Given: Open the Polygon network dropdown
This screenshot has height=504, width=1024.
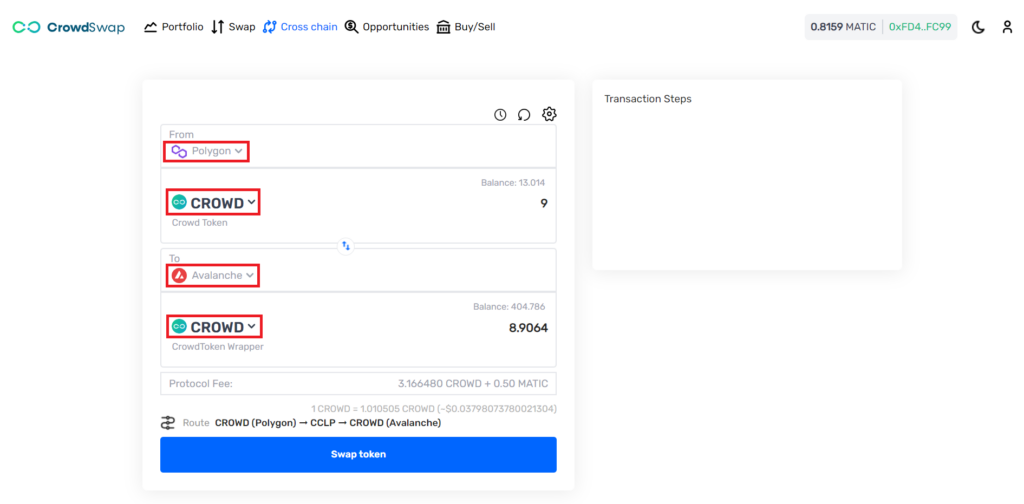Looking at the screenshot, I should pos(206,151).
